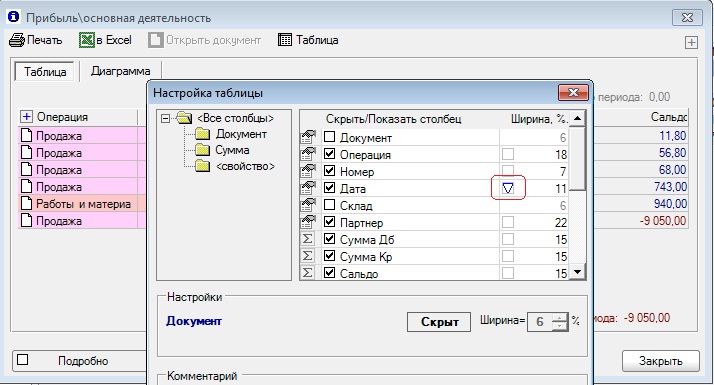Uncheck the Сальдо column checkbox
The width and height of the screenshot is (714, 385).
[x=329, y=272]
